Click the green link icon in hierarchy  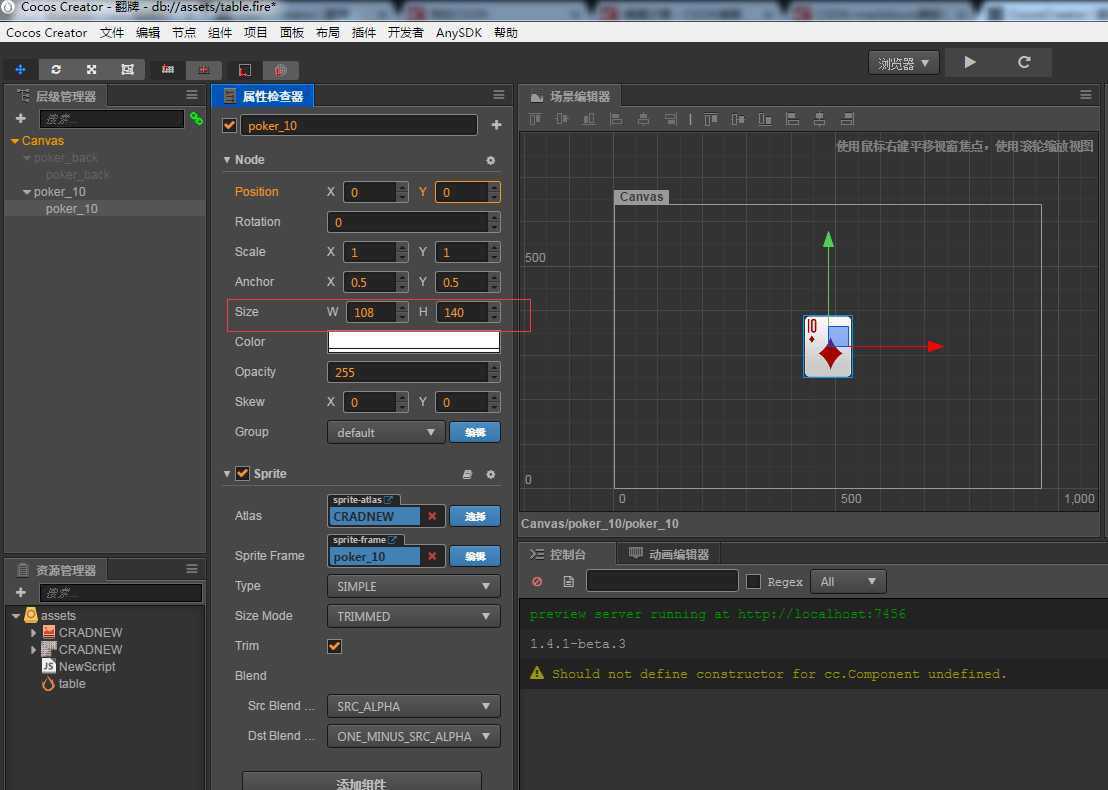pos(196,118)
